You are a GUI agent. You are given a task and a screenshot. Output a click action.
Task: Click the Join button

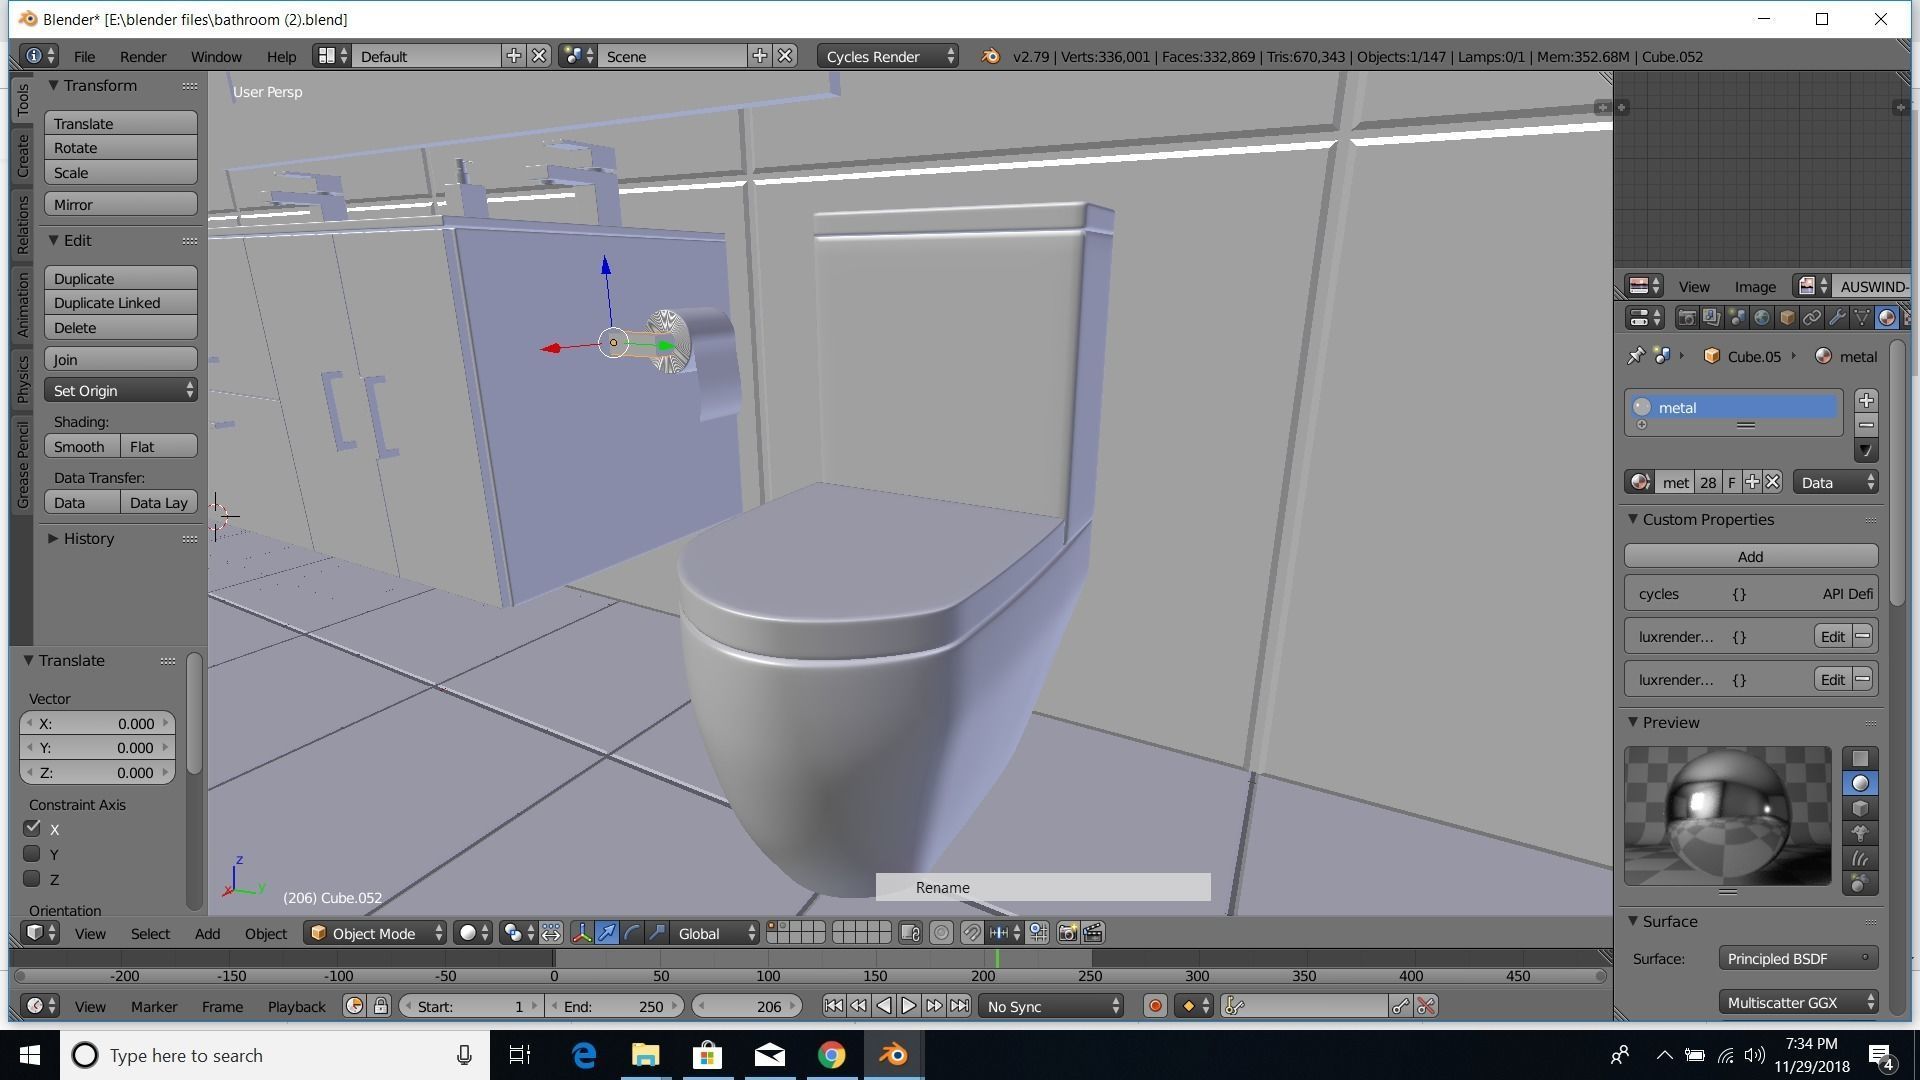point(120,359)
